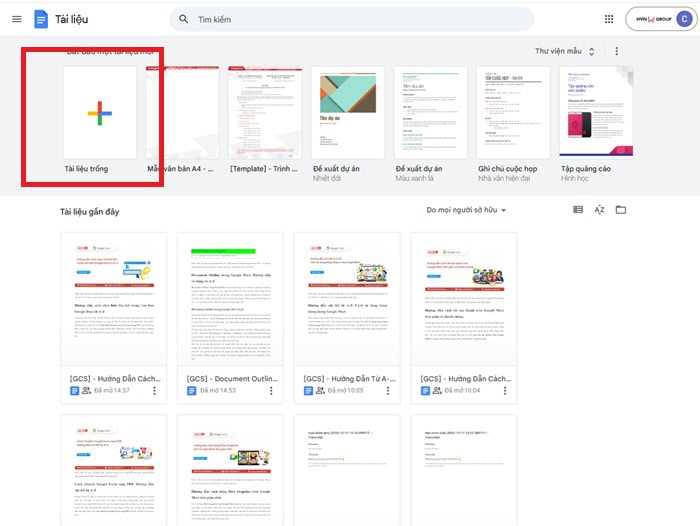Screen dimensions: 700x526
Task: Expand the Thư viện mẫu template gallery
Action: pos(565,51)
